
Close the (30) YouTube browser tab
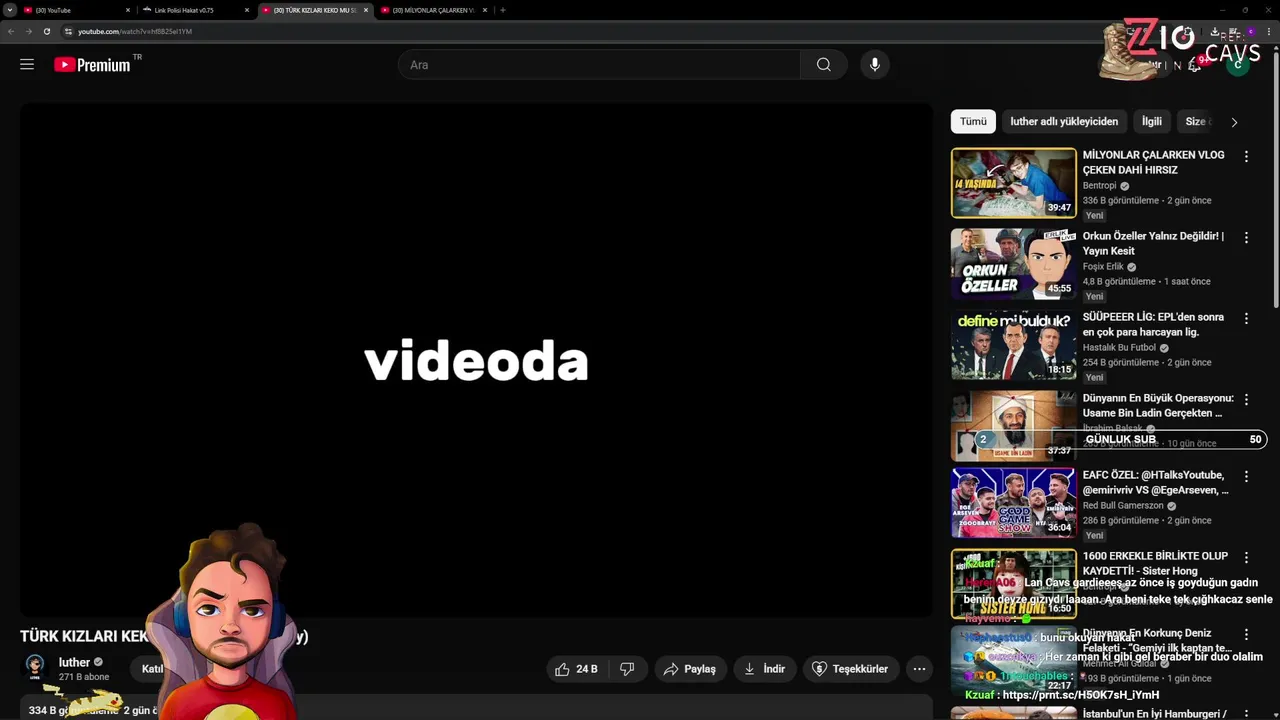pos(128,10)
